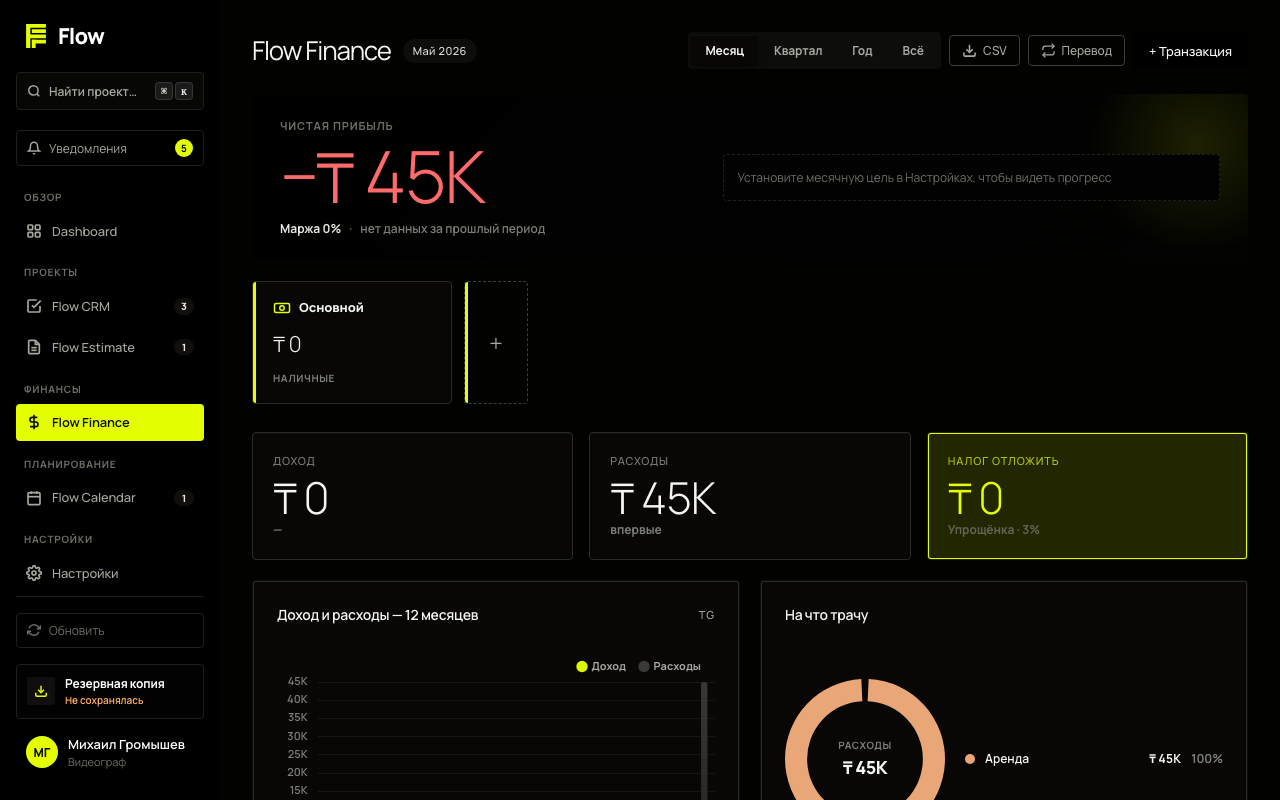The image size is (1280, 800).
Task: Click the Flow Finance page title
Action: coord(322,51)
